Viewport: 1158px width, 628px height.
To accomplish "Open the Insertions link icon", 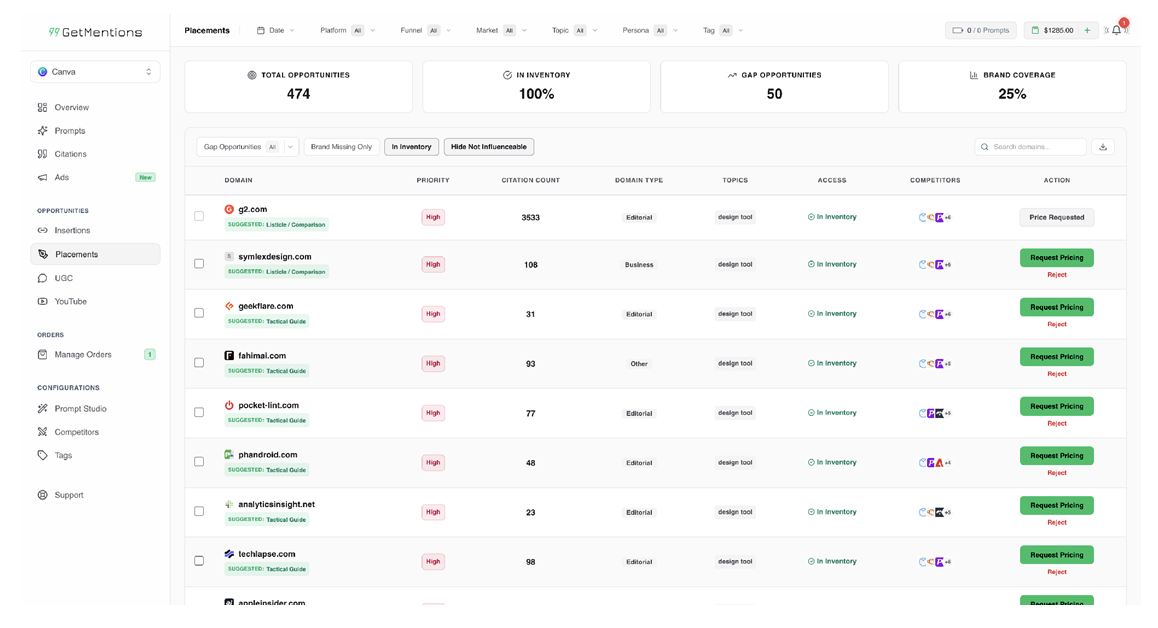I will pos(42,231).
